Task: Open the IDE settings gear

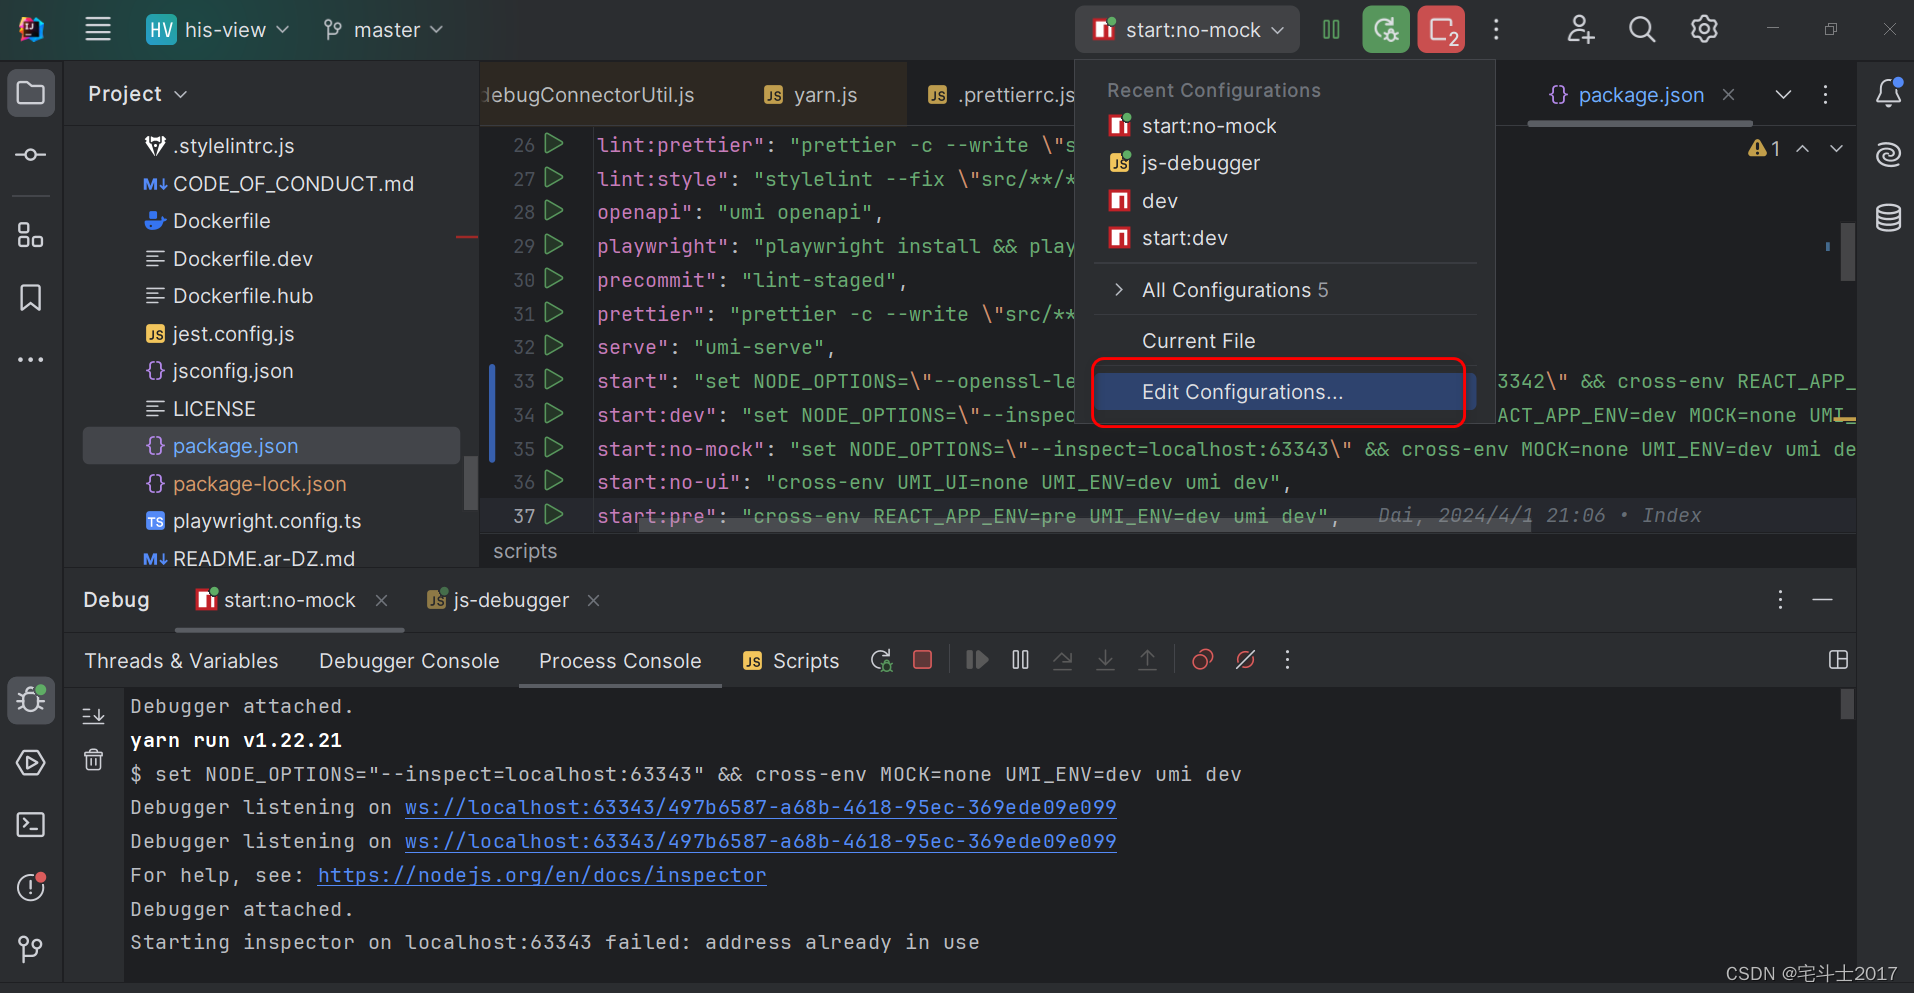Action: [1704, 30]
